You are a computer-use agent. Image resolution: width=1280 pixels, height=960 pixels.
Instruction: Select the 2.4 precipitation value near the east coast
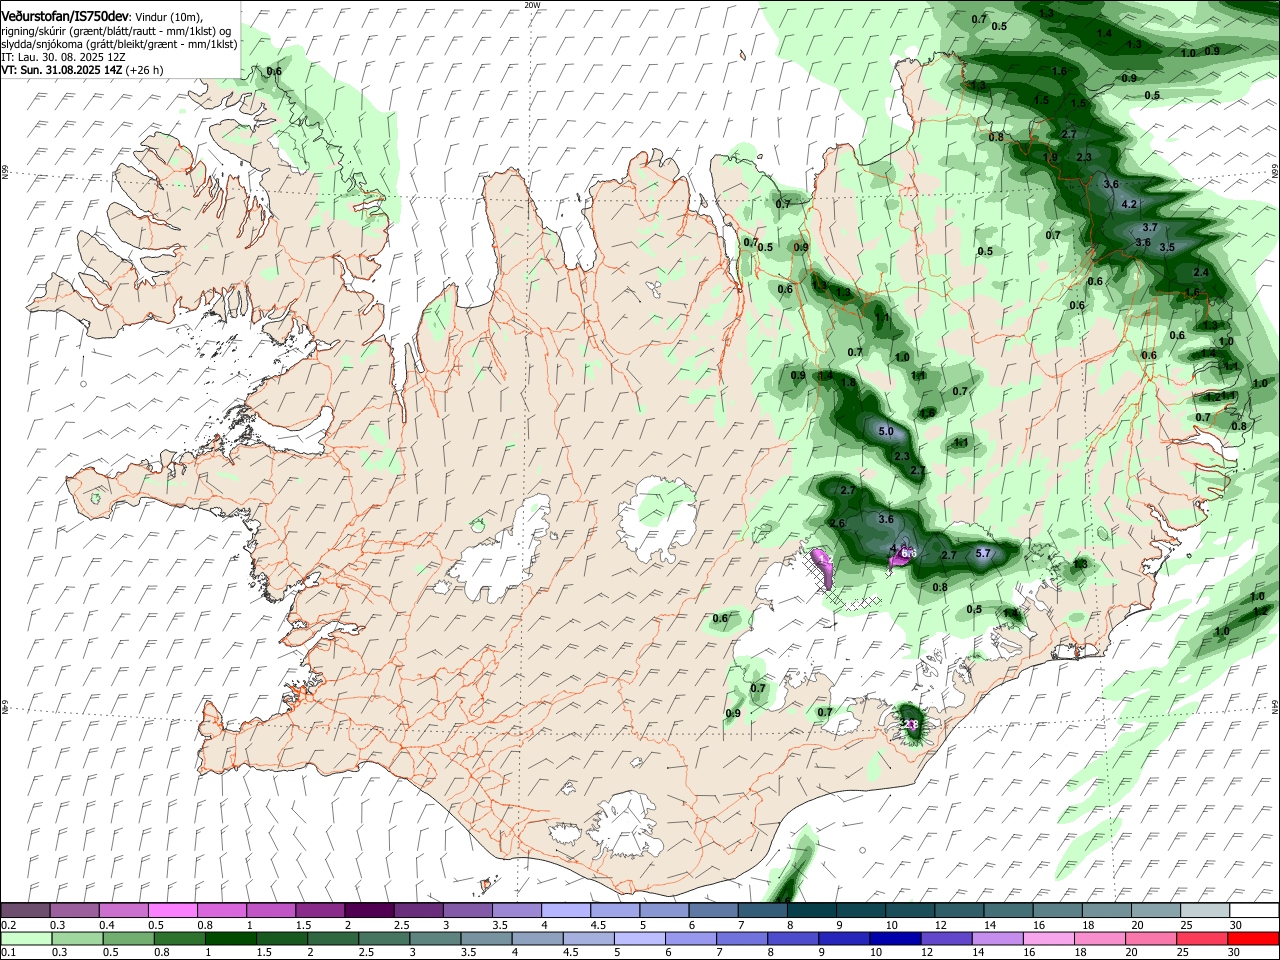click(x=1201, y=272)
